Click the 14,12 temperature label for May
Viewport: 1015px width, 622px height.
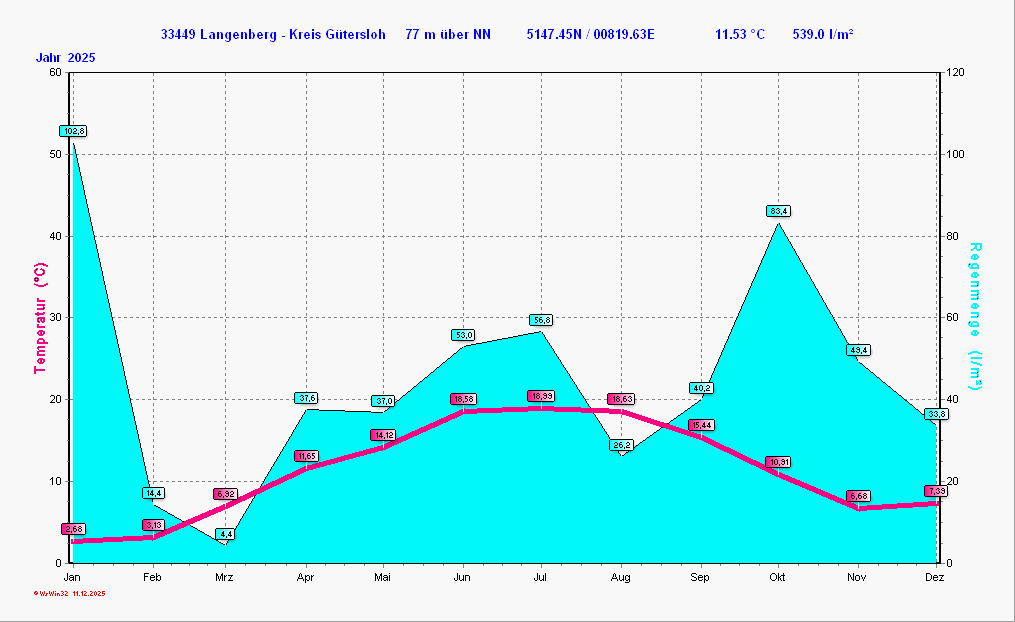coord(383,435)
